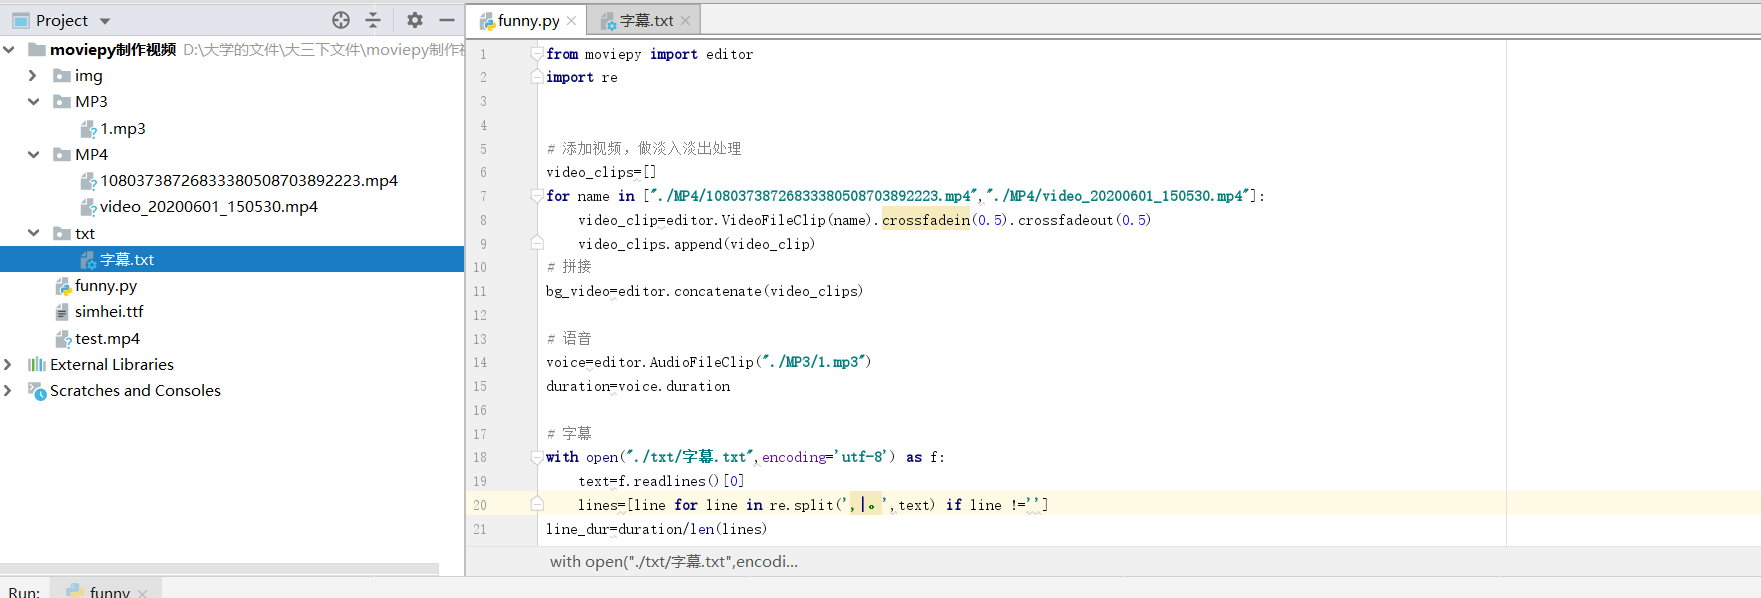Select the txt folder in the tree
This screenshot has height=598, width=1761.
pos(85,233)
